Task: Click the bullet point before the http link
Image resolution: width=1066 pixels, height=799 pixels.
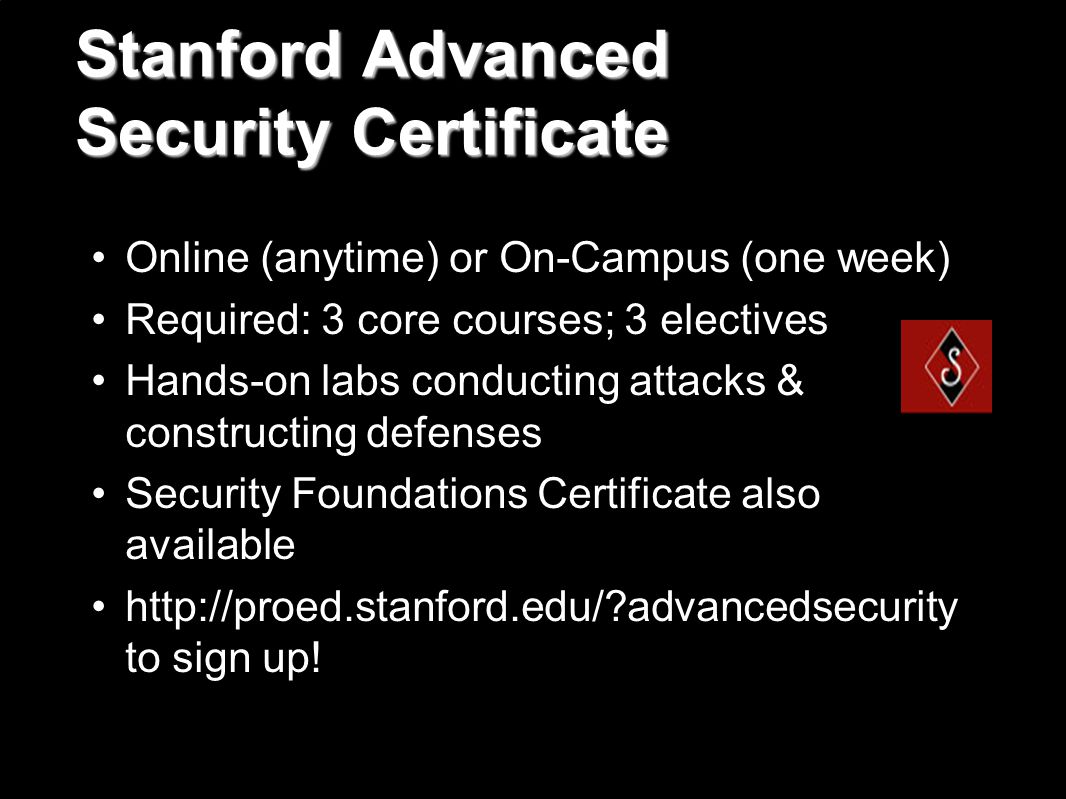Action: tap(99, 607)
